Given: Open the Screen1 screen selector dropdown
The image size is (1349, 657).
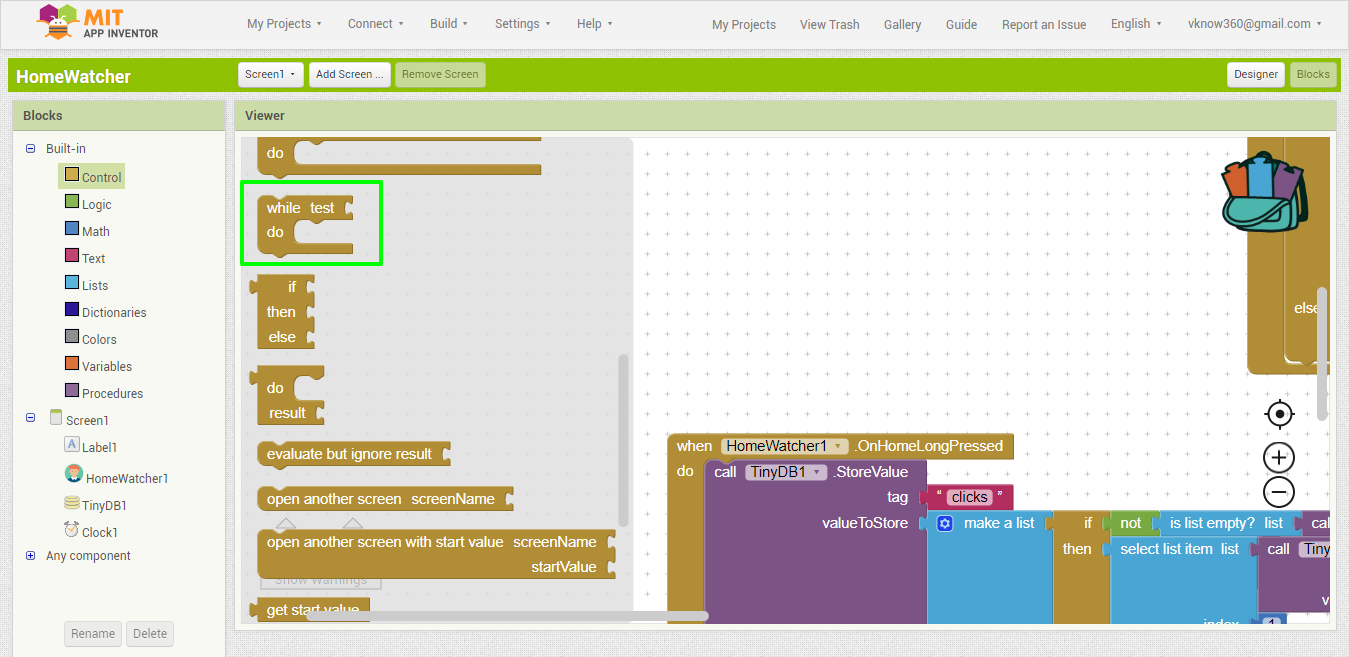Looking at the screenshot, I should click(x=272, y=74).
